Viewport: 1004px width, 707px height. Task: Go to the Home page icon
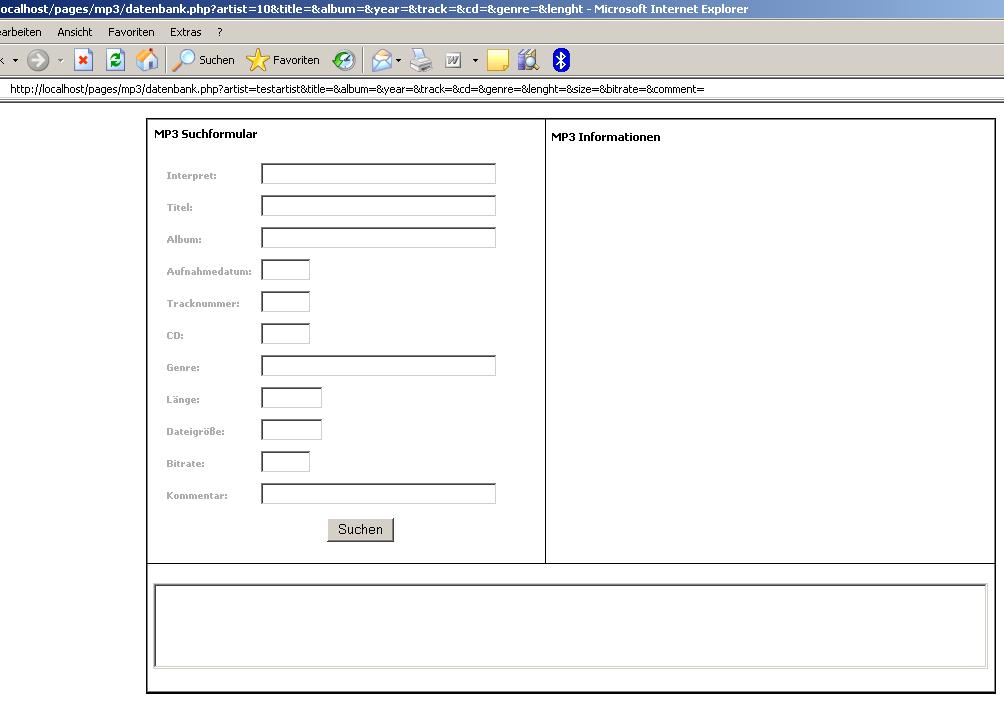point(147,60)
